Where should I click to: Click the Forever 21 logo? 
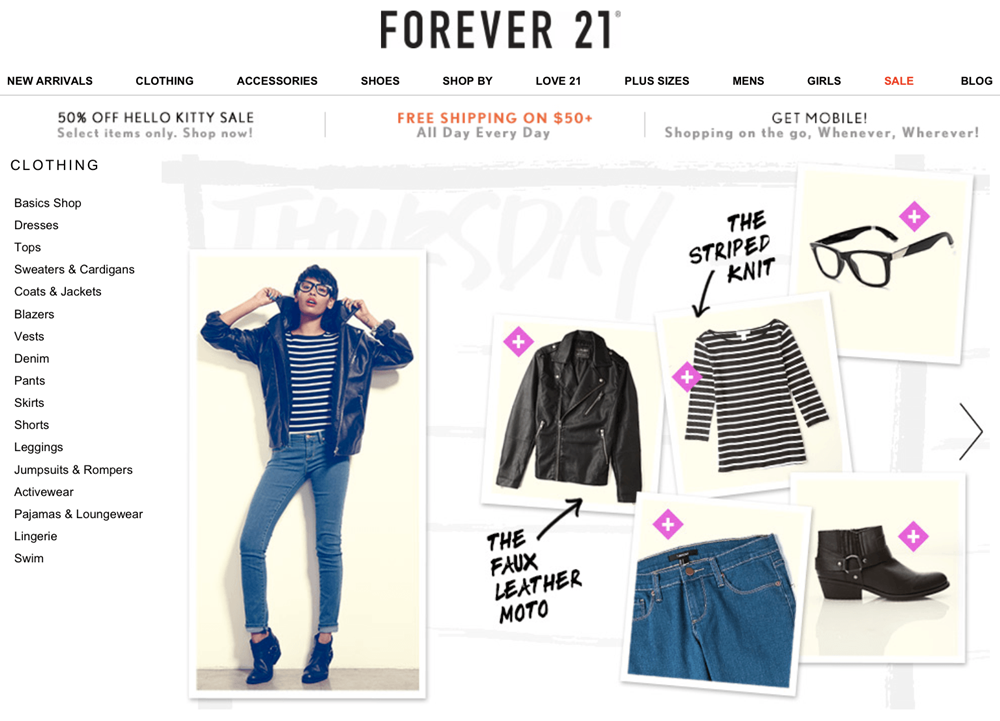click(500, 29)
